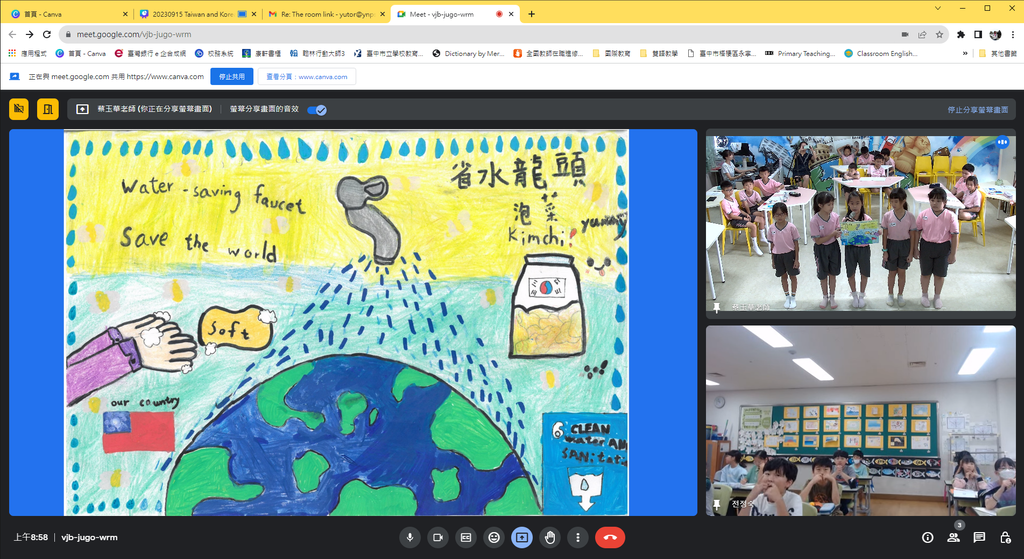Open the Chrome side panel icon

point(978,35)
